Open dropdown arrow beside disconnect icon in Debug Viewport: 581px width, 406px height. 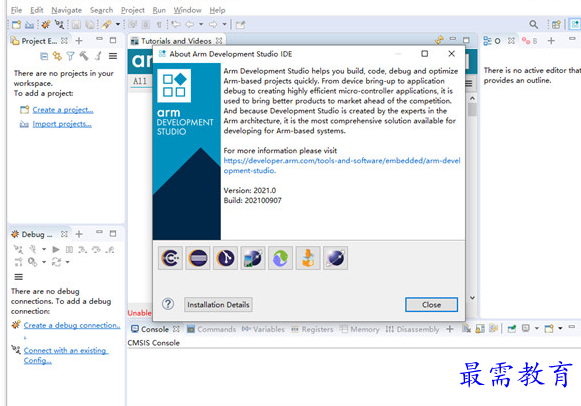coord(44,249)
